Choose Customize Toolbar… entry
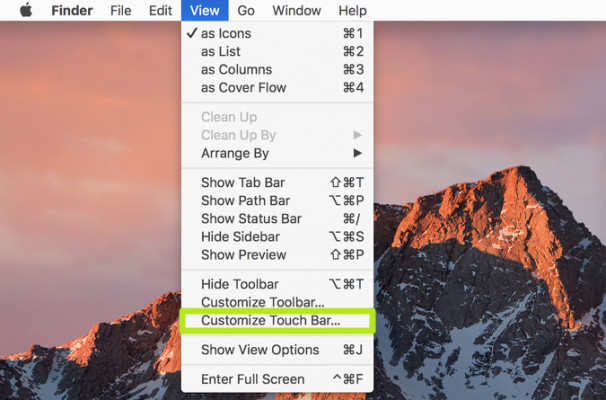606x400 pixels. click(262, 302)
